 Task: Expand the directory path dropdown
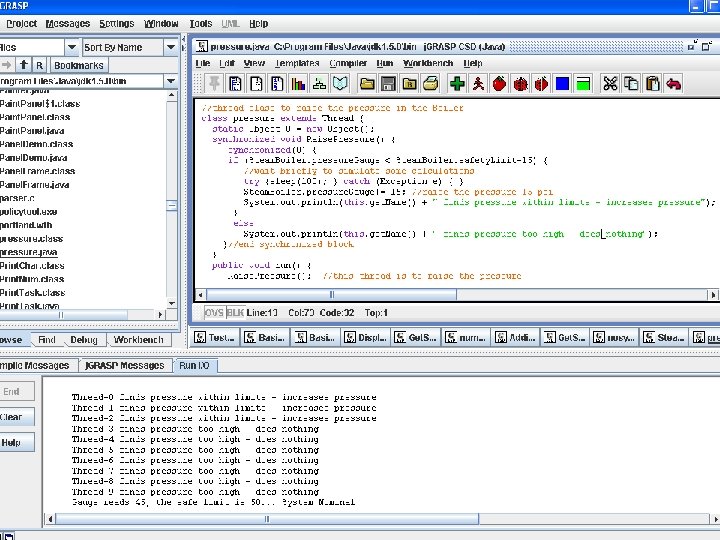coord(171,81)
